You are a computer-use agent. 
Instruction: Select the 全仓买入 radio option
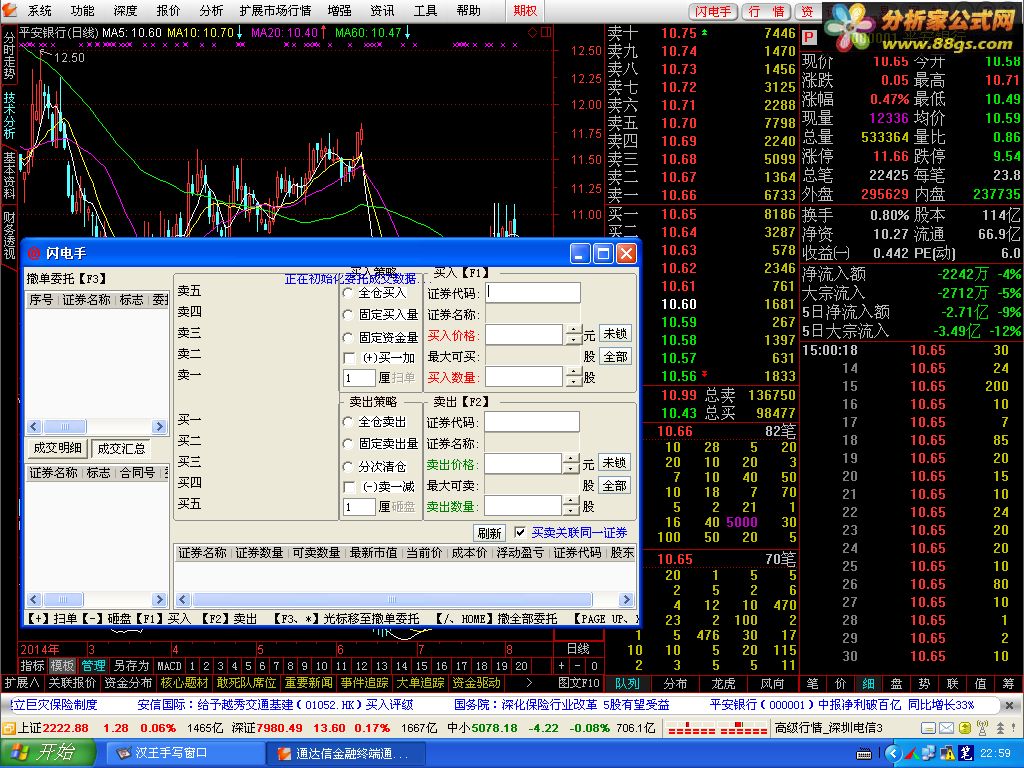pyautogui.click(x=348, y=294)
